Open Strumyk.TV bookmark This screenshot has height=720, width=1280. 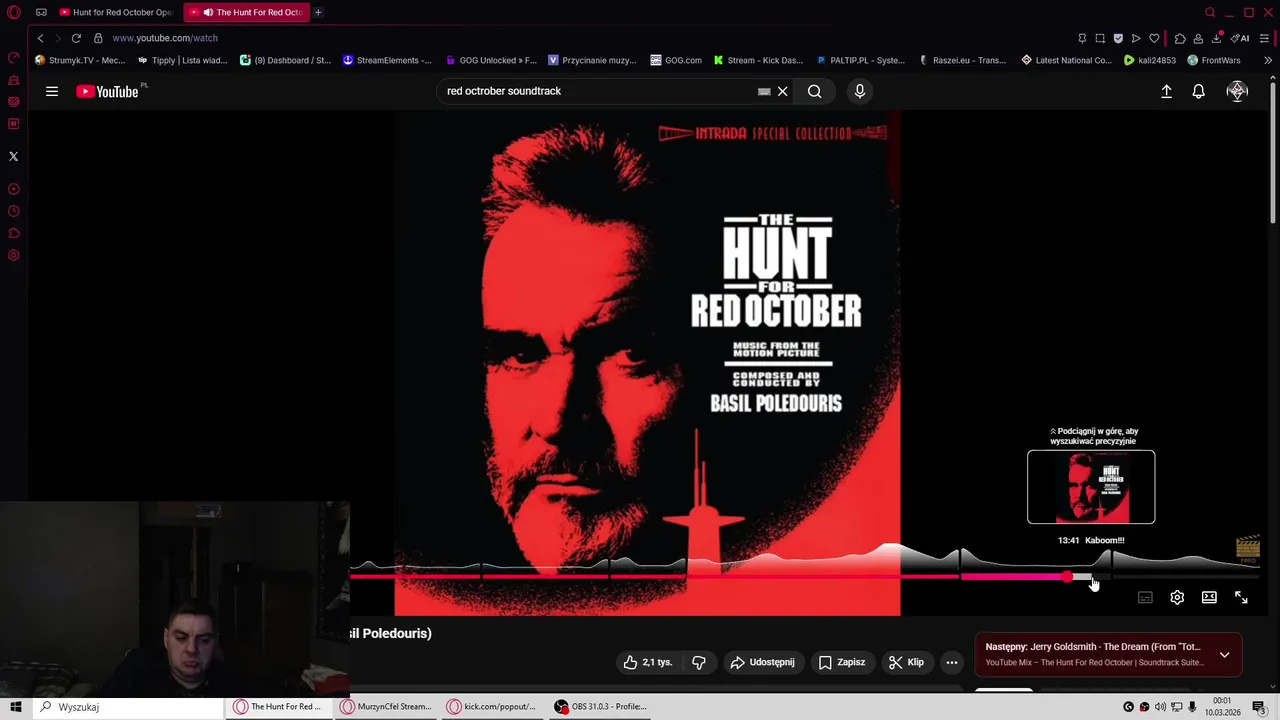point(80,60)
